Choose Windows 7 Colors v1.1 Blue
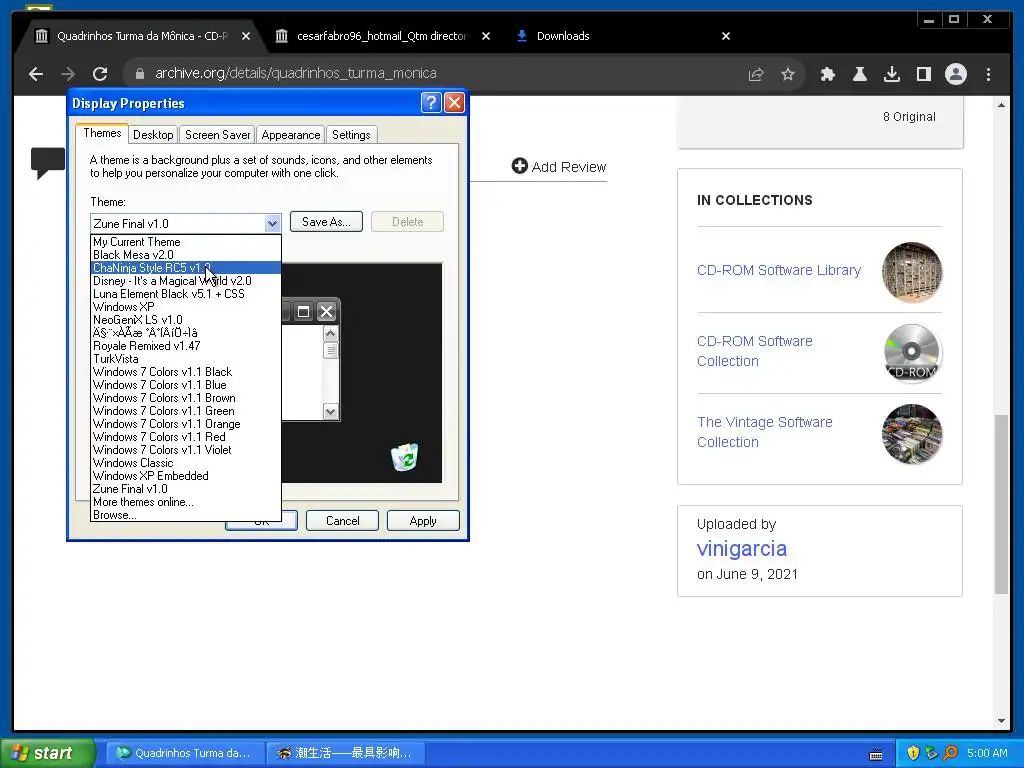The width and height of the screenshot is (1024, 768). click(x=185, y=385)
